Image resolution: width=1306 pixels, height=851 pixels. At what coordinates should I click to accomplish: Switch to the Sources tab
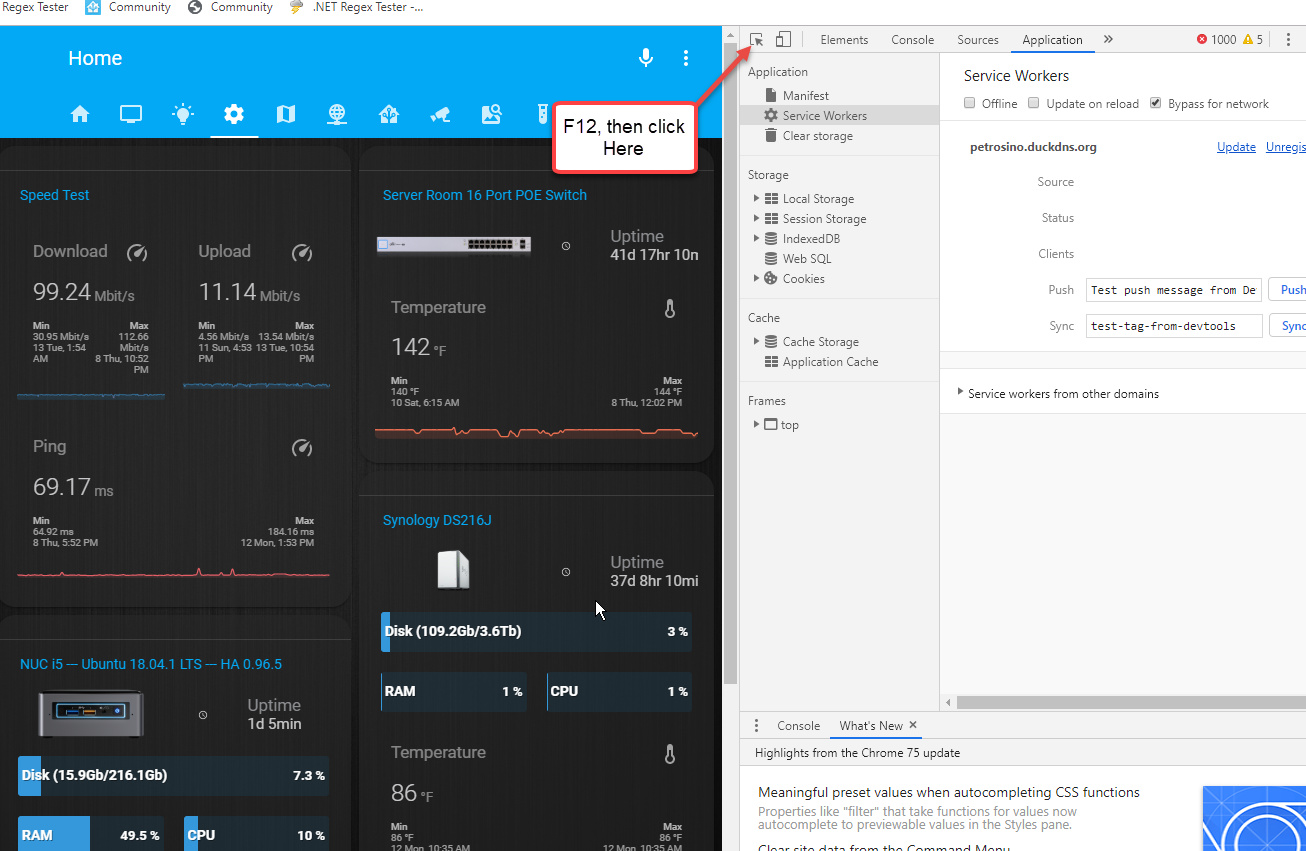pyautogui.click(x=978, y=40)
